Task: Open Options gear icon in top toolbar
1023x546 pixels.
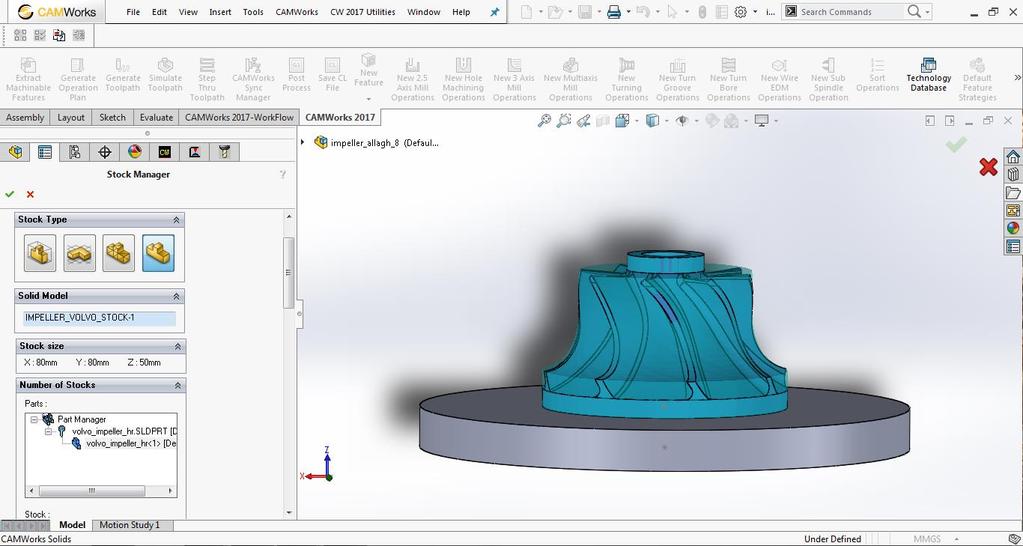Action: [x=741, y=12]
